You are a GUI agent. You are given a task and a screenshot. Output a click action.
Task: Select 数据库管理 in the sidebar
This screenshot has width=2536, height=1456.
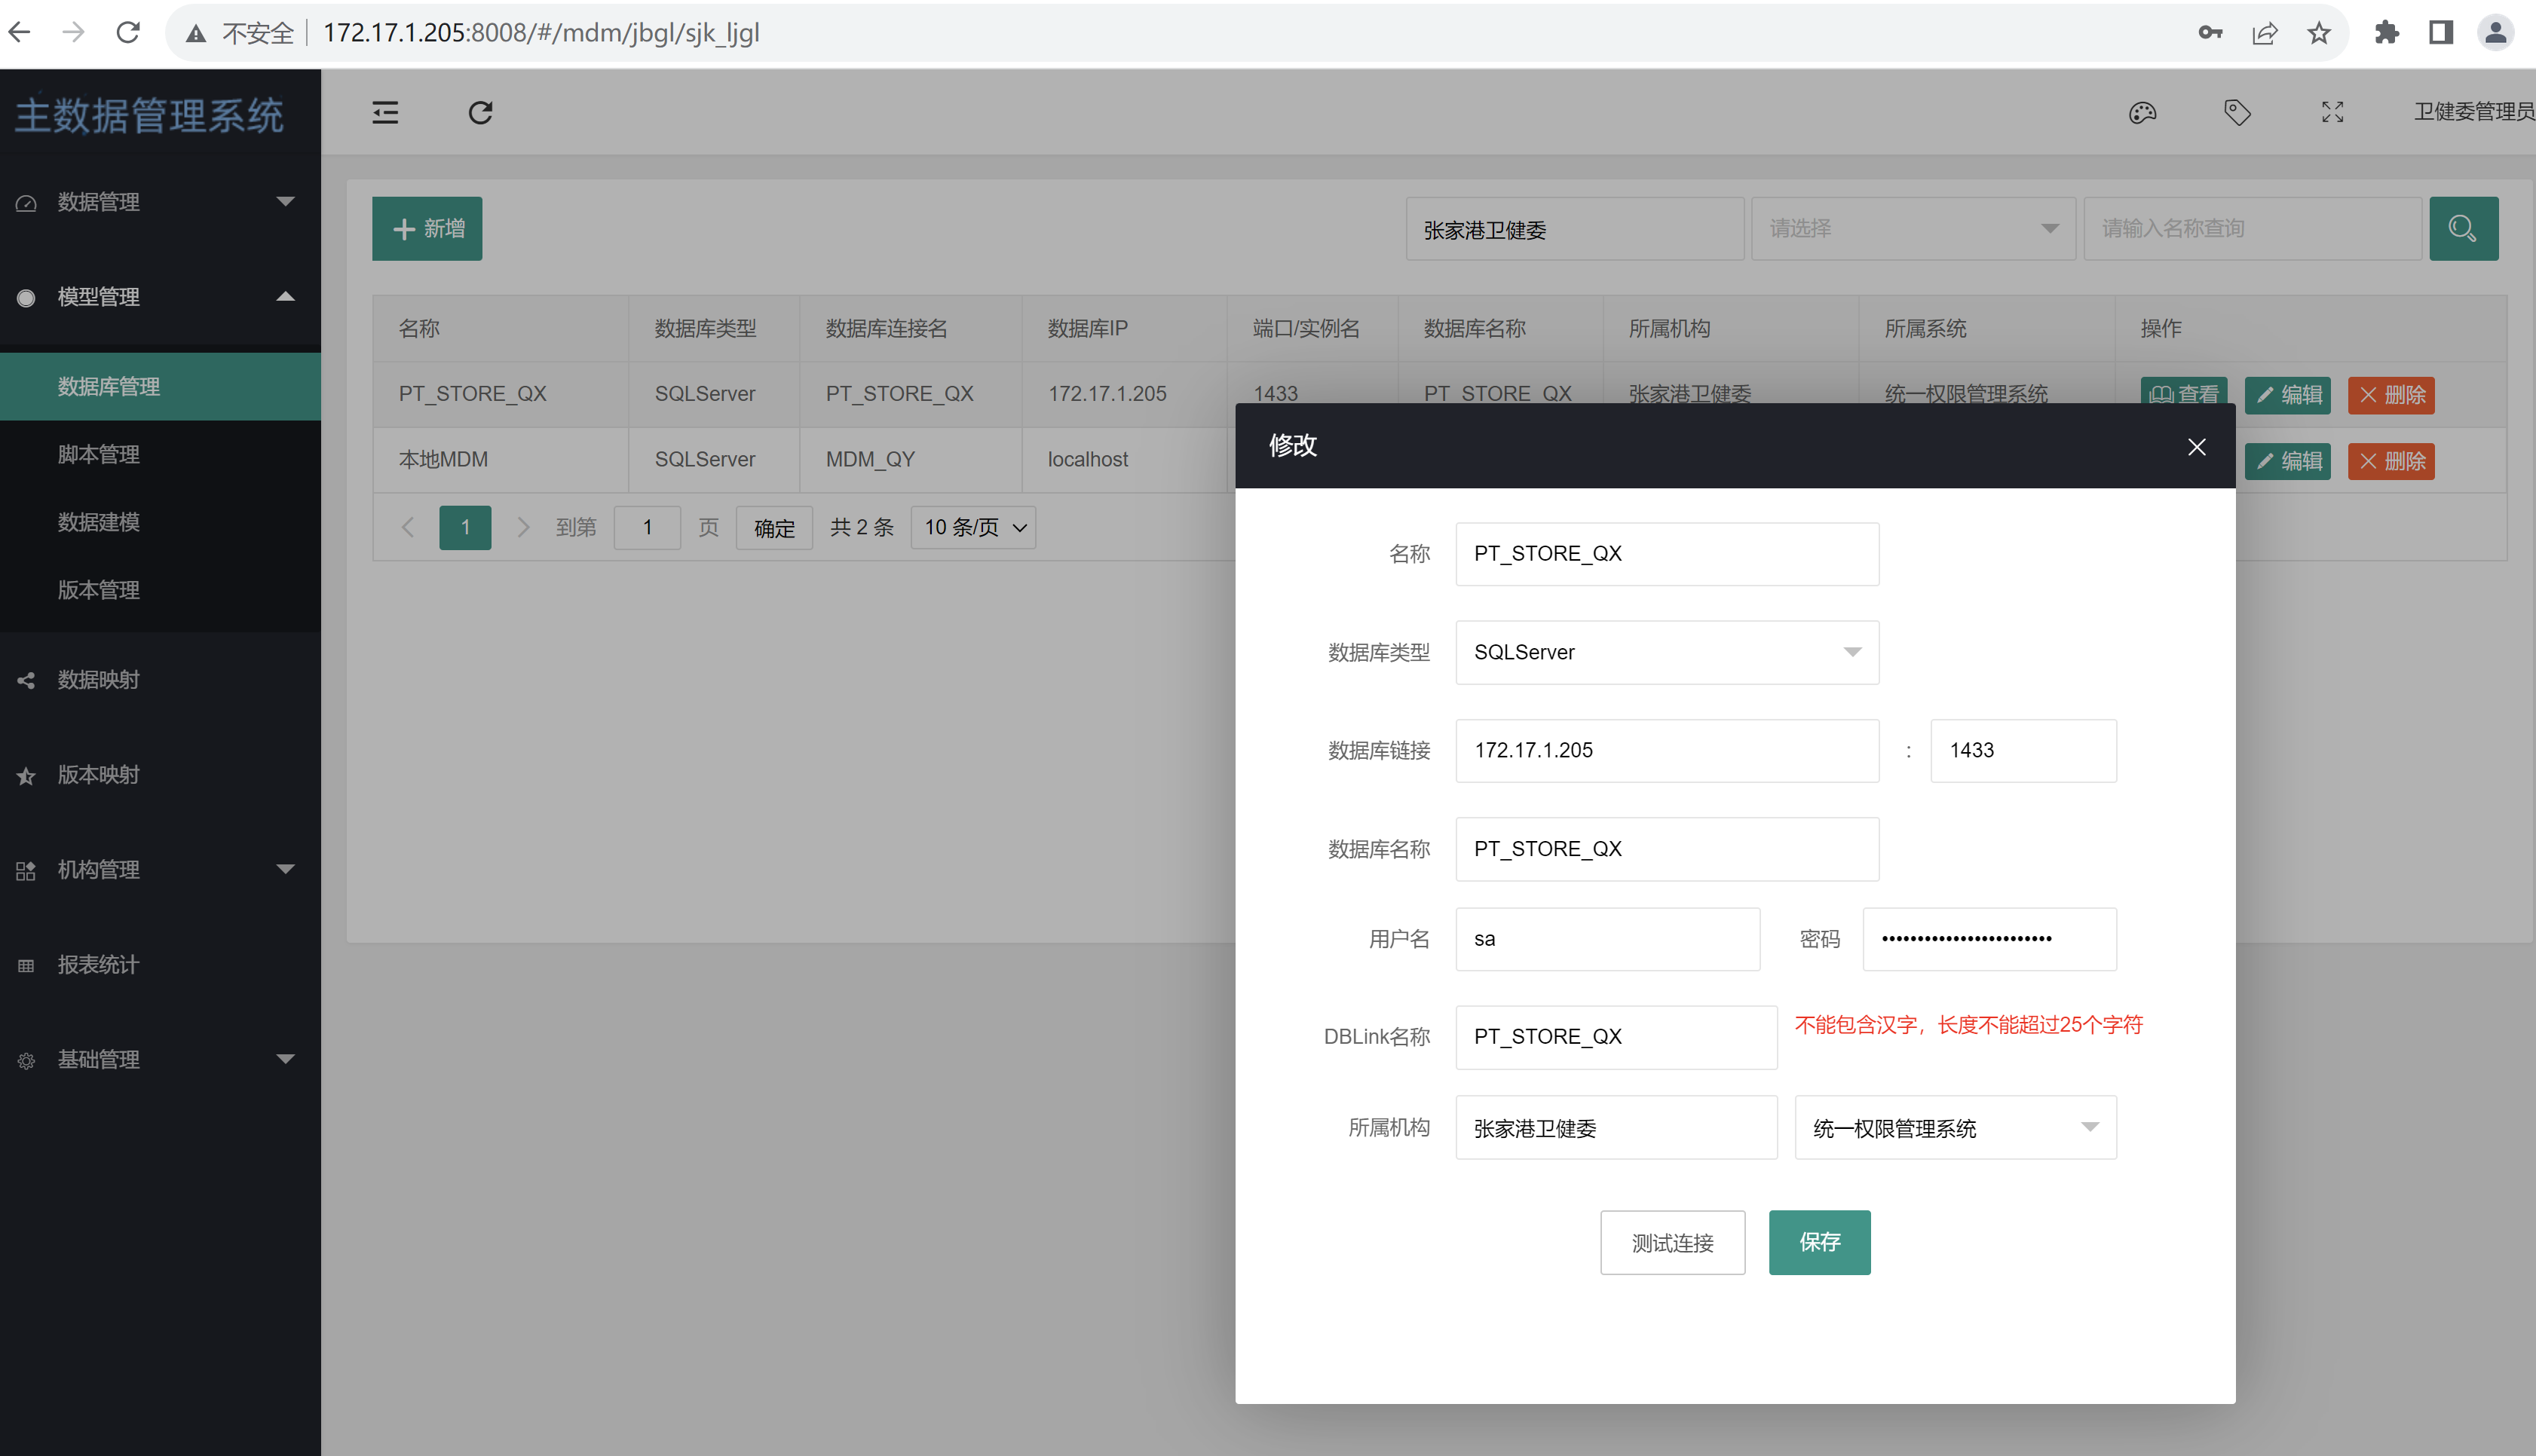click(160, 387)
